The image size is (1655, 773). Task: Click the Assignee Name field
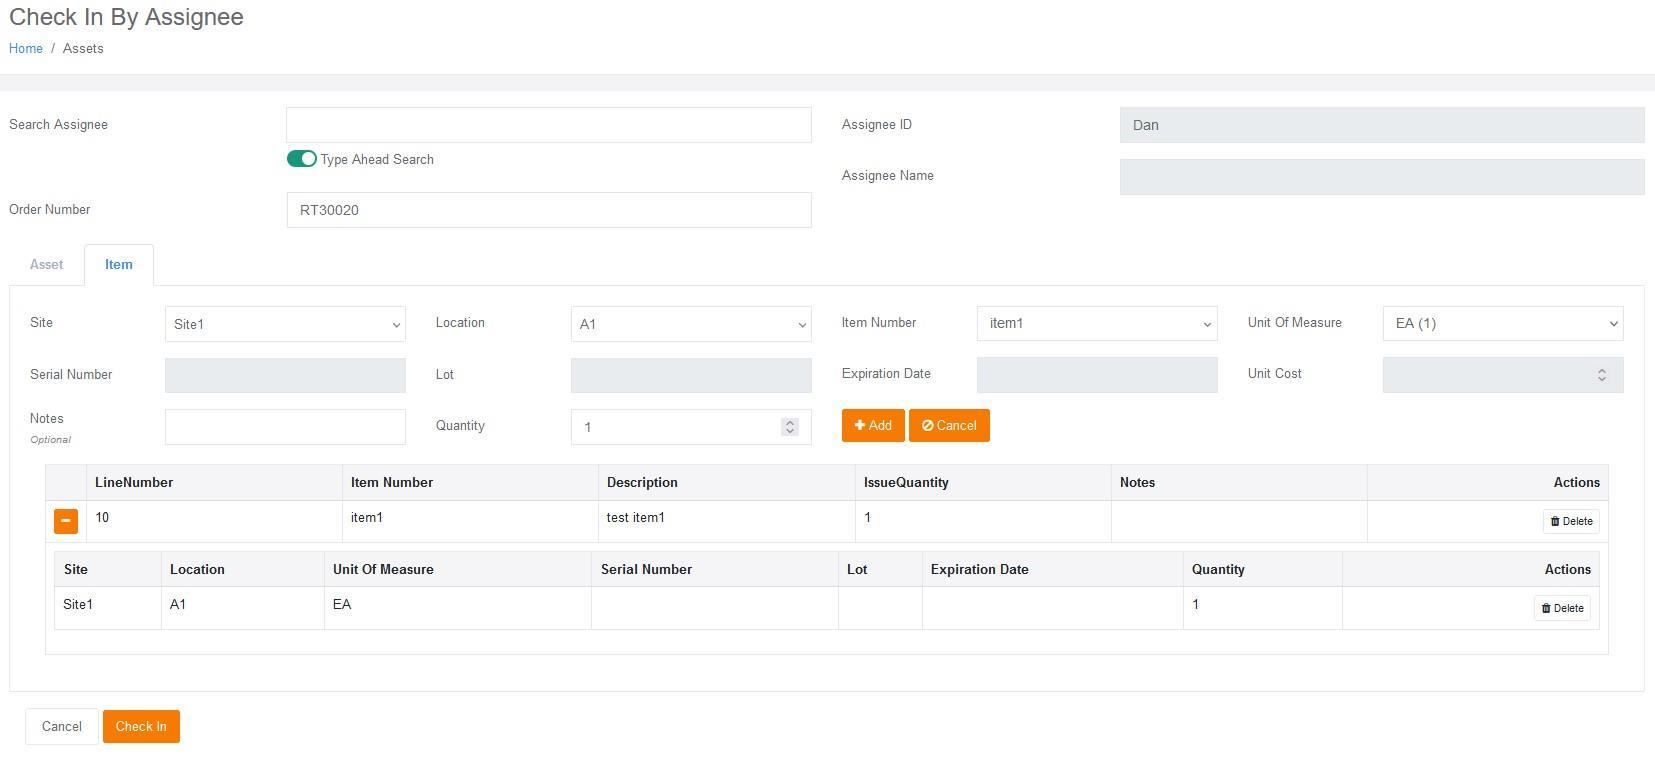pos(1382,177)
